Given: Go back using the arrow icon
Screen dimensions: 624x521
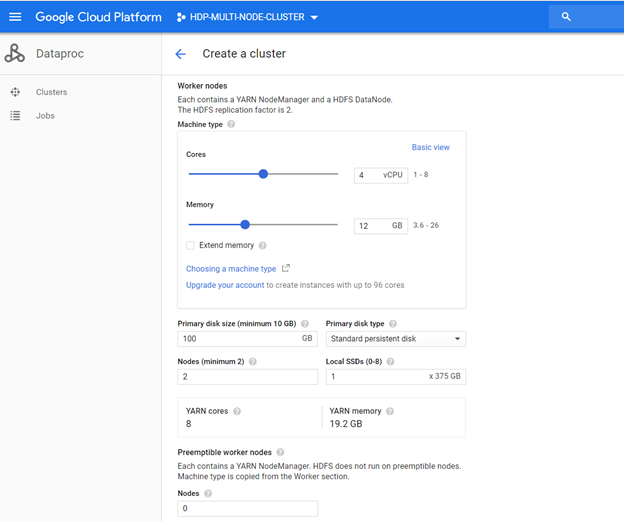Looking at the screenshot, I should tap(181, 54).
